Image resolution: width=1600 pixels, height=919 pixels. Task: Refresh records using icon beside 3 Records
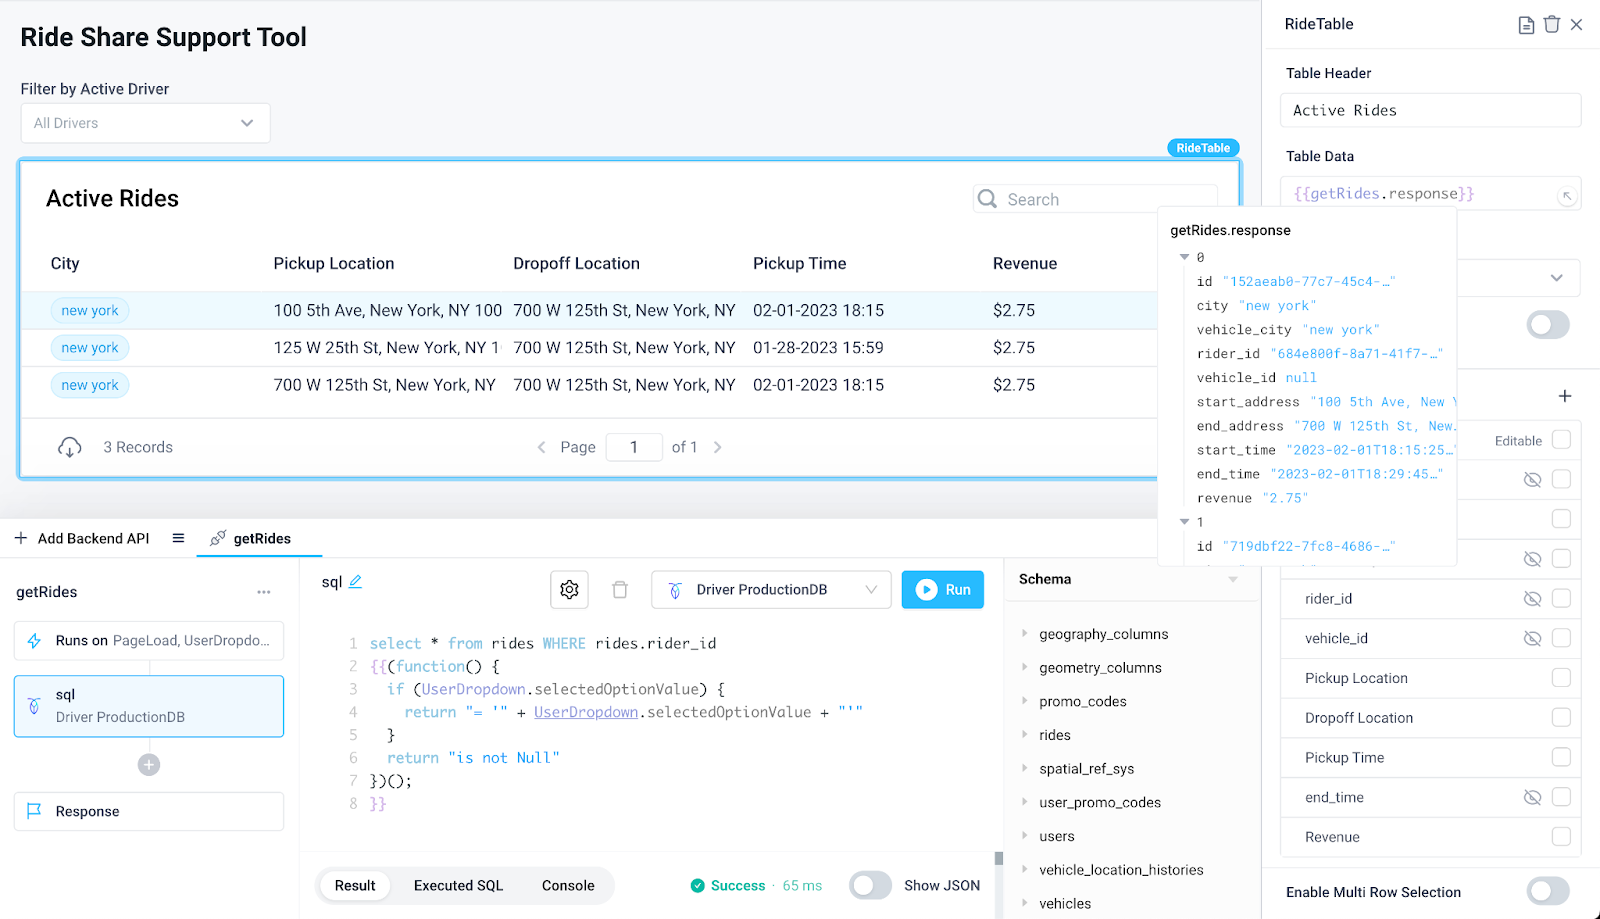tap(69, 447)
